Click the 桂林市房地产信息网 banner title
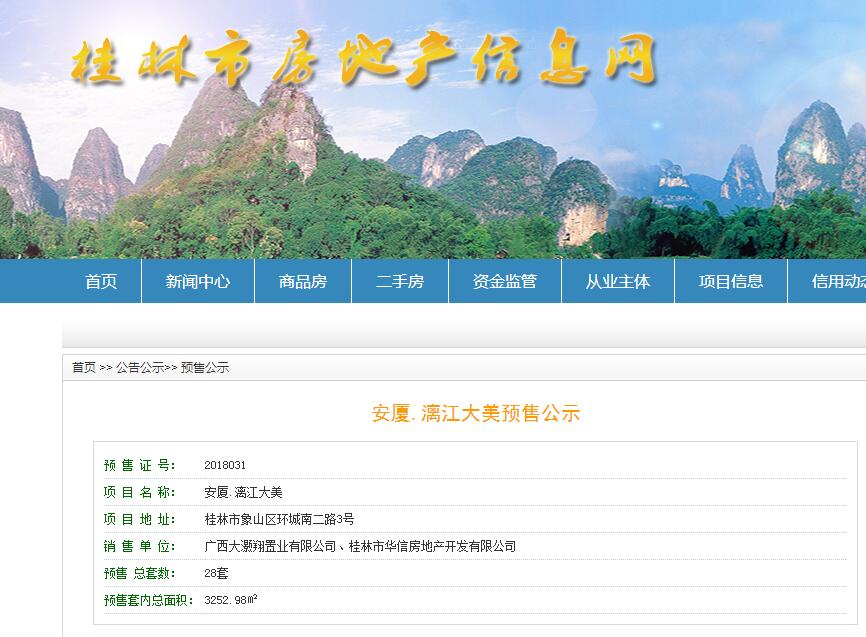866x637 pixels. click(x=364, y=62)
